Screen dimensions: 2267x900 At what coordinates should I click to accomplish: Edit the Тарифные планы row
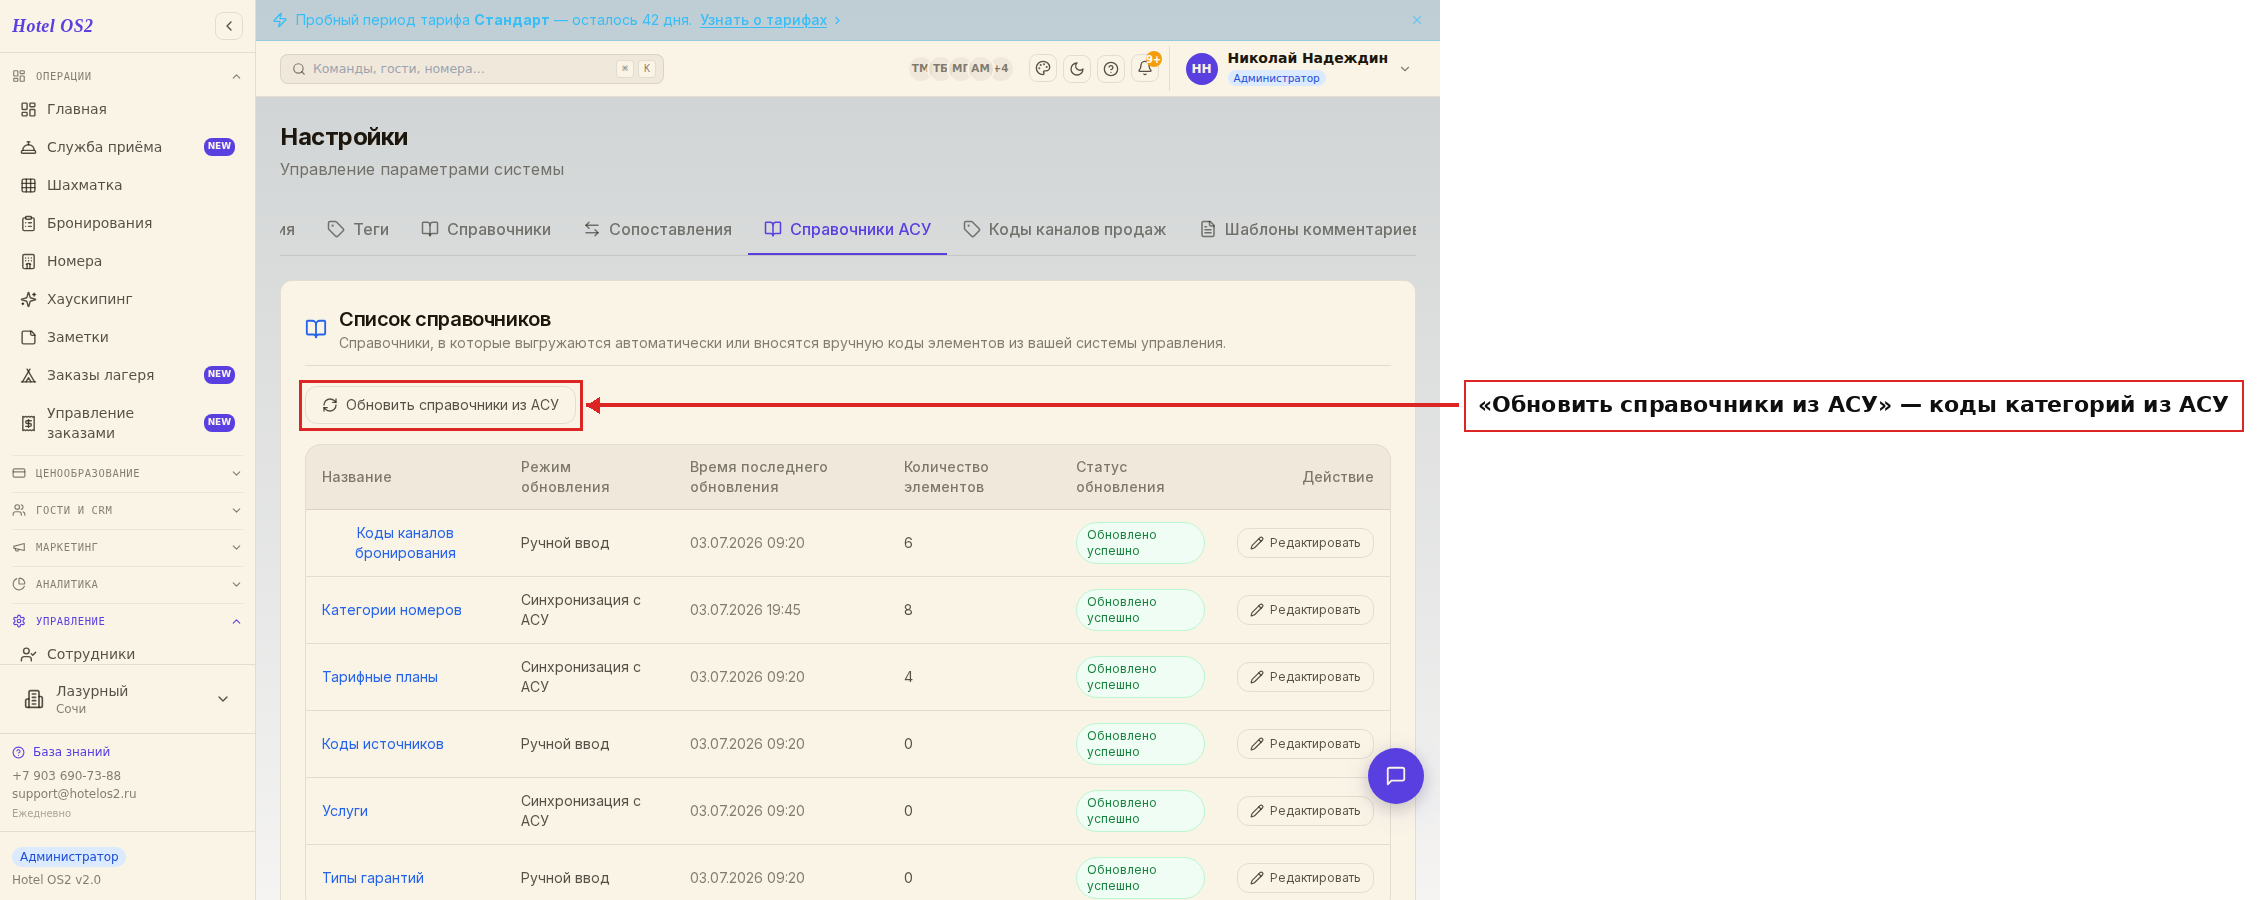point(1305,677)
